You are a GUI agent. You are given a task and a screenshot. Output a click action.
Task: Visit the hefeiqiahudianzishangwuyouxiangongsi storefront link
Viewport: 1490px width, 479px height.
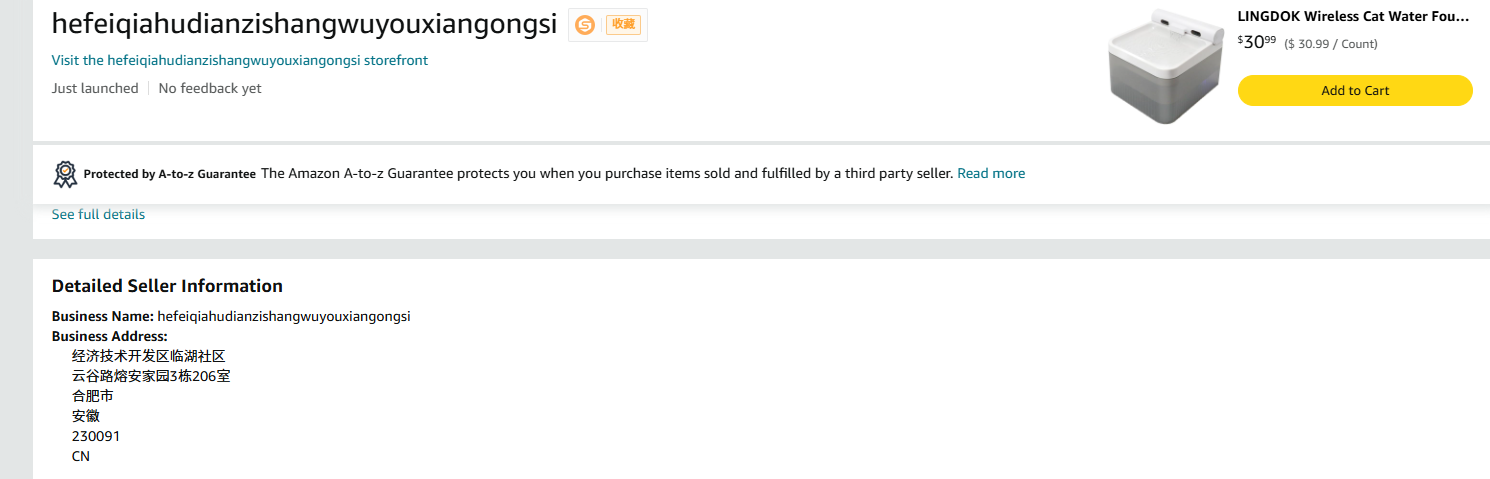(x=240, y=60)
